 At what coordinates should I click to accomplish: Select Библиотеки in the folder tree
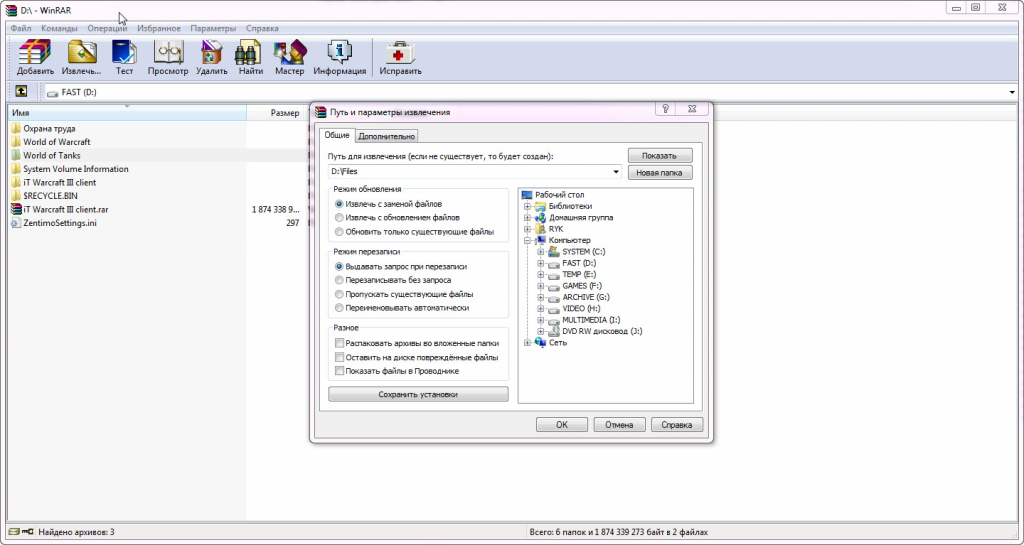click(x=563, y=206)
